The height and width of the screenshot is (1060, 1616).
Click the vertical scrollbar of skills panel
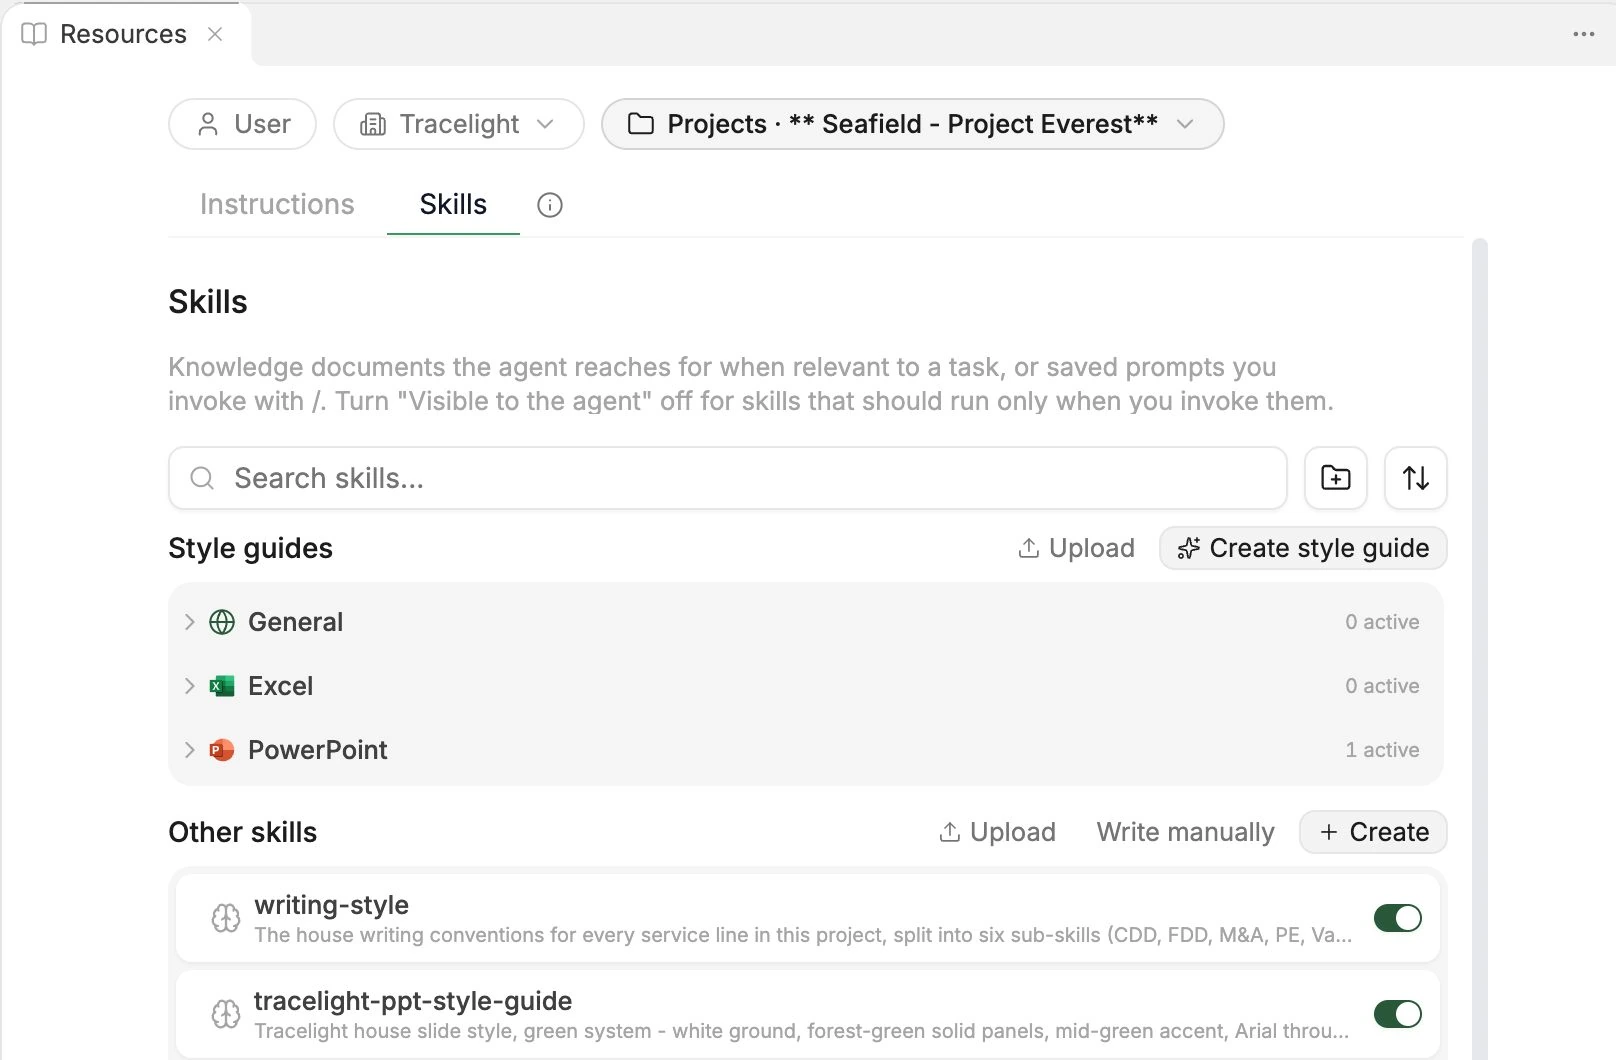pyautogui.click(x=1480, y=648)
